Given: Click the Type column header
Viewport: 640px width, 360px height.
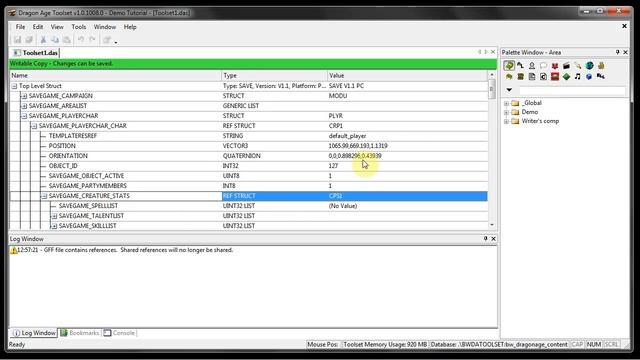Looking at the screenshot, I should pos(274,76).
